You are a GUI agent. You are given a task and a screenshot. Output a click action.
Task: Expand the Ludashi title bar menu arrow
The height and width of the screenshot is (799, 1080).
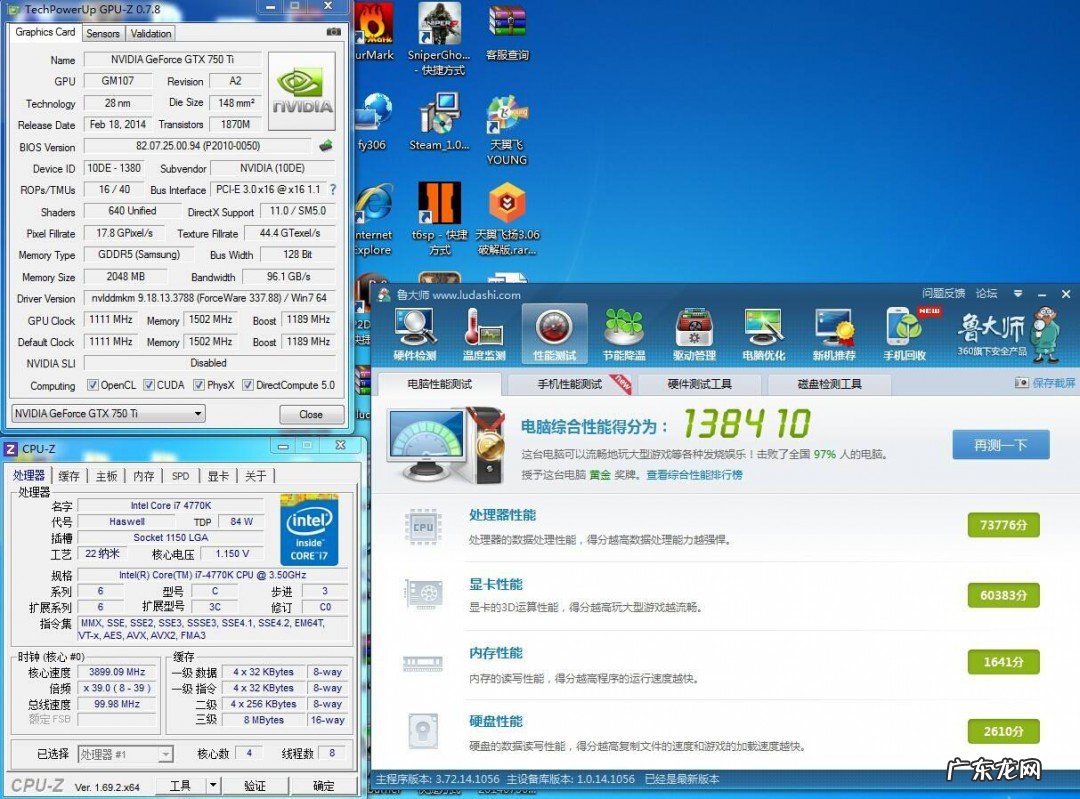click(x=1018, y=294)
